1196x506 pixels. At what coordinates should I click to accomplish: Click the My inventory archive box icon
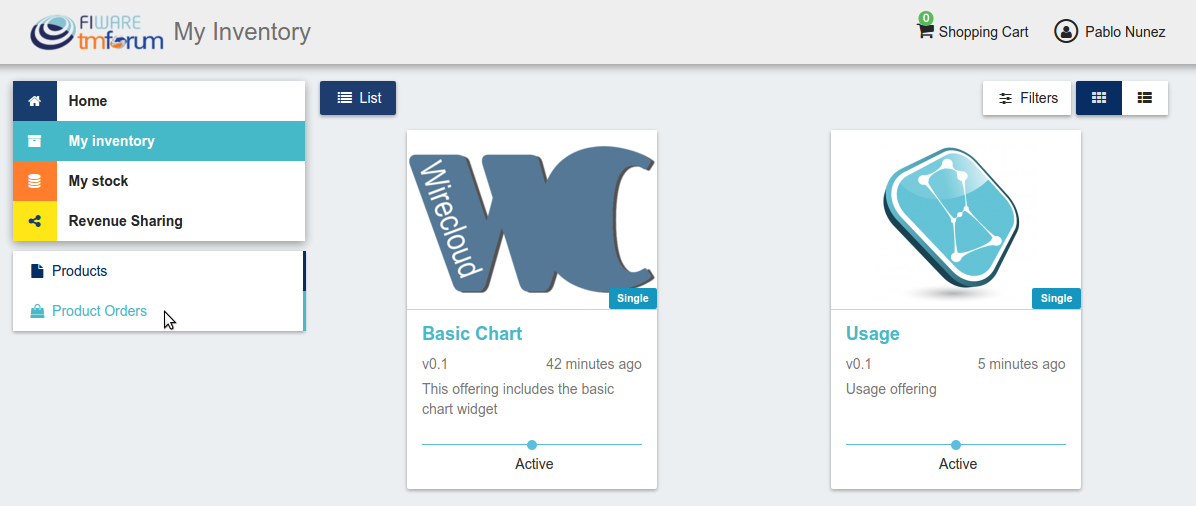[34, 141]
